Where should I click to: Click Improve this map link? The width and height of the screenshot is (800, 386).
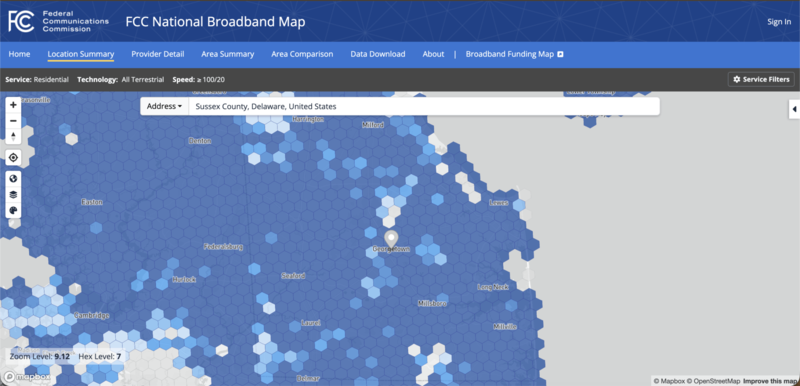click(769, 381)
